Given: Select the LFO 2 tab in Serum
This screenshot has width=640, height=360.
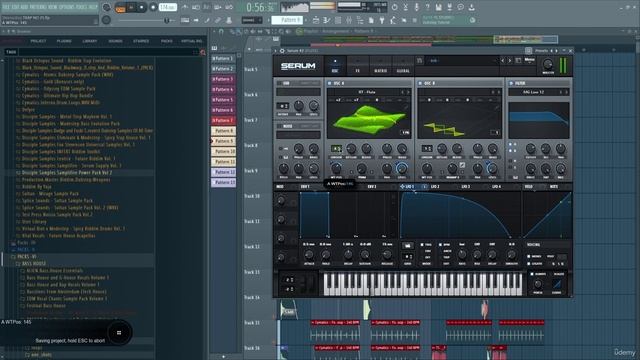Looking at the screenshot, I should point(435,187).
